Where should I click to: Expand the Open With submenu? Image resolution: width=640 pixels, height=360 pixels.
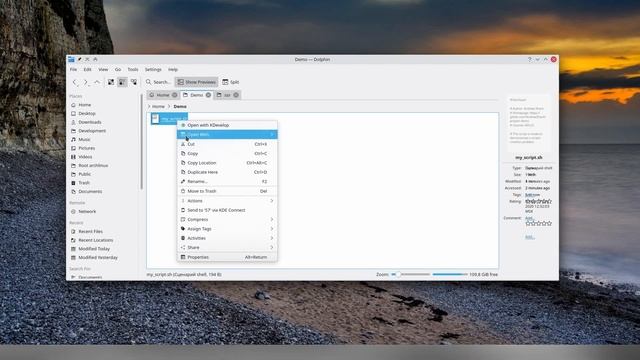(x=227, y=134)
